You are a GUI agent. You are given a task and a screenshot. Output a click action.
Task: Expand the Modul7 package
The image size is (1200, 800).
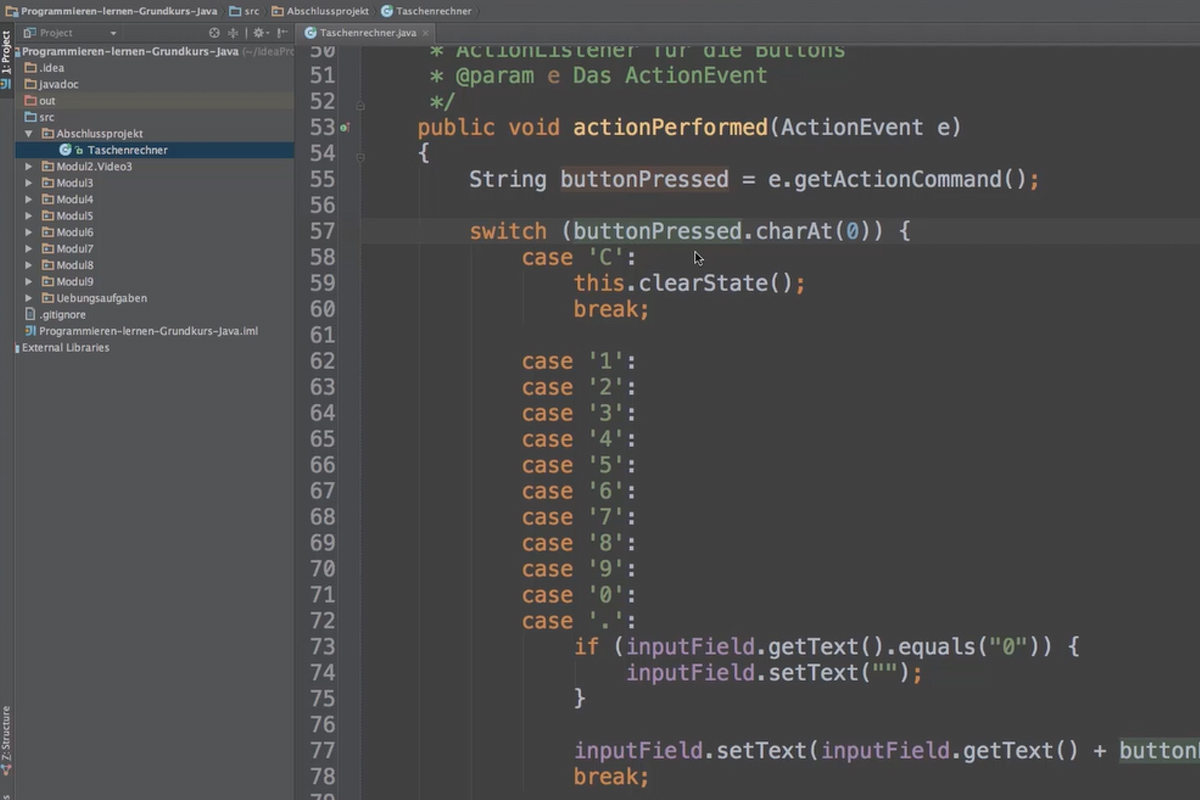[x=29, y=249]
